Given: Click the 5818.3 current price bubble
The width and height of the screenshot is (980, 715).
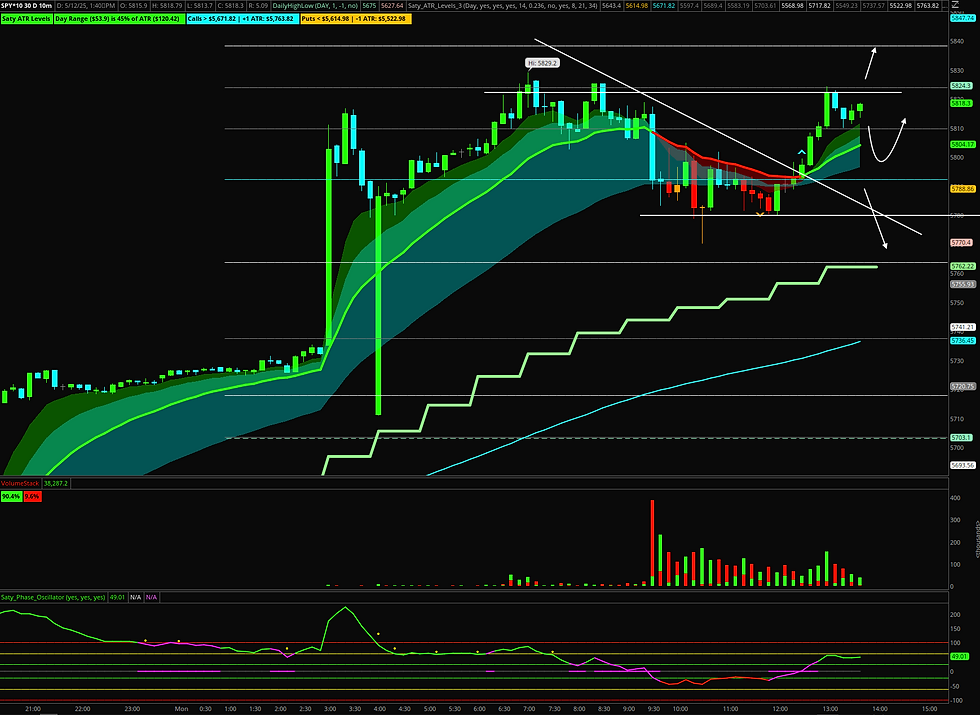Looking at the screenshot, I should click(961, 103).
